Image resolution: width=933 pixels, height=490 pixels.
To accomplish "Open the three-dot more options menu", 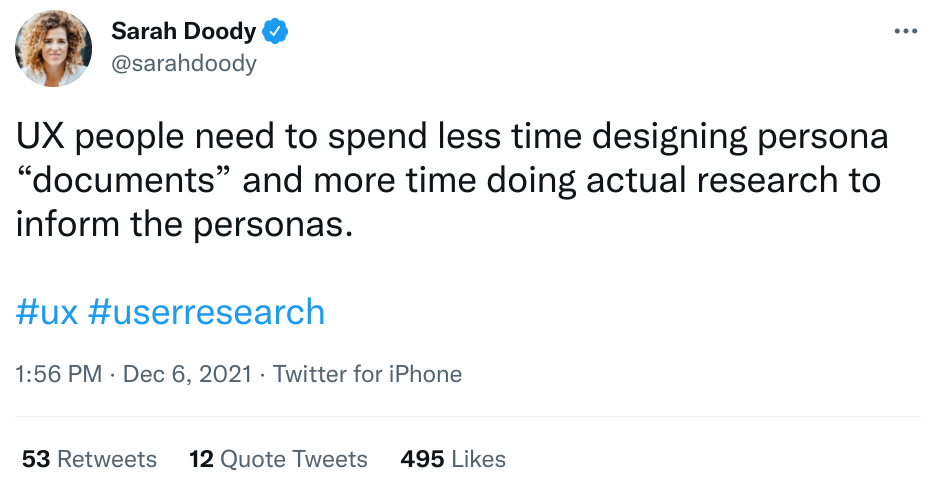I will (x=906, y=31).
